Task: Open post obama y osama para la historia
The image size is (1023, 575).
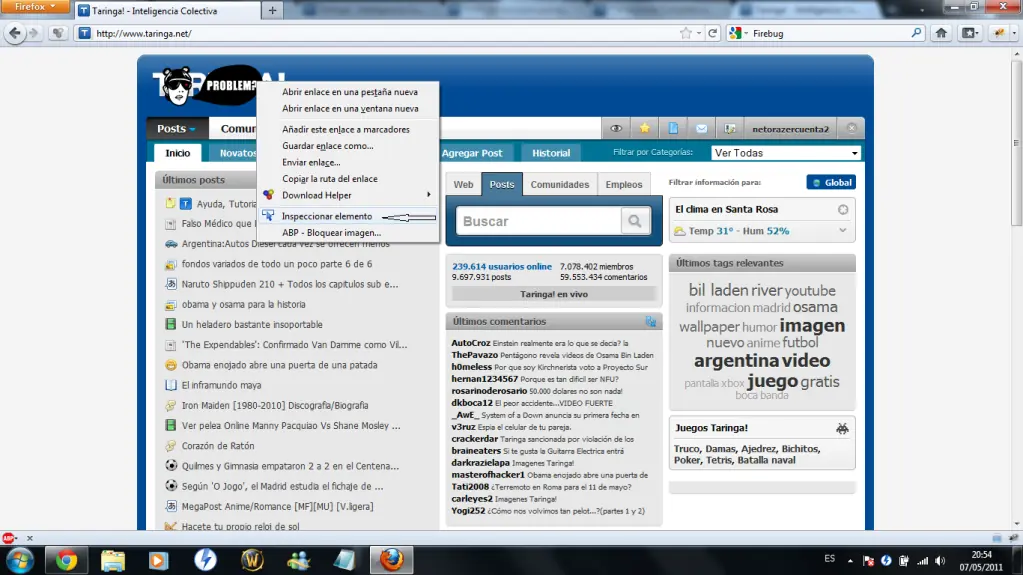Action: tap(243, 304)
